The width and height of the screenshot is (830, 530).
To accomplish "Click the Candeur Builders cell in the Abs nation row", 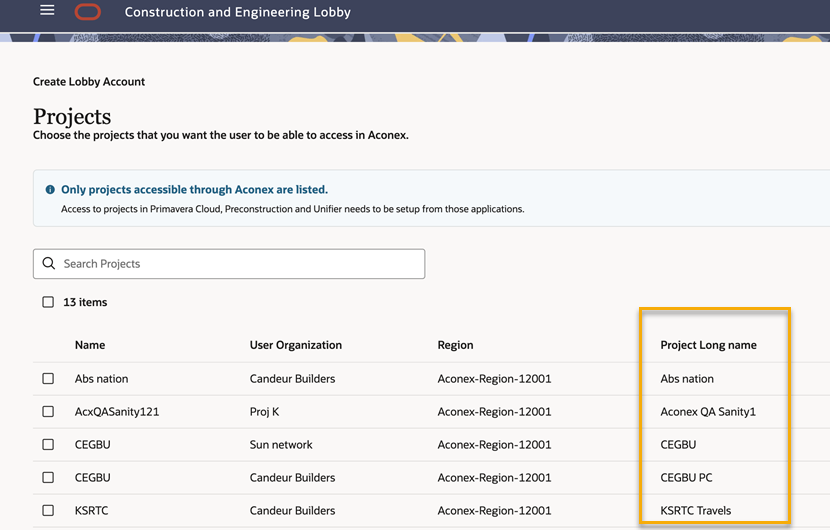I will coord(293,379).
